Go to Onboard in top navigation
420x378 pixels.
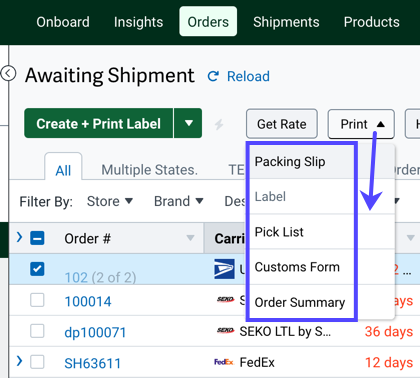(x=63, y=22)
